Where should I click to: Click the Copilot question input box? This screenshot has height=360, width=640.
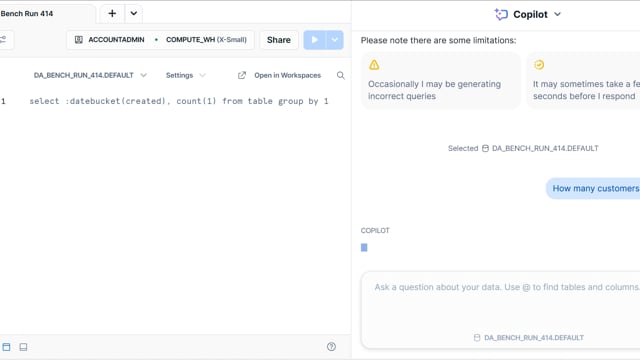click(x=500, y=309)
